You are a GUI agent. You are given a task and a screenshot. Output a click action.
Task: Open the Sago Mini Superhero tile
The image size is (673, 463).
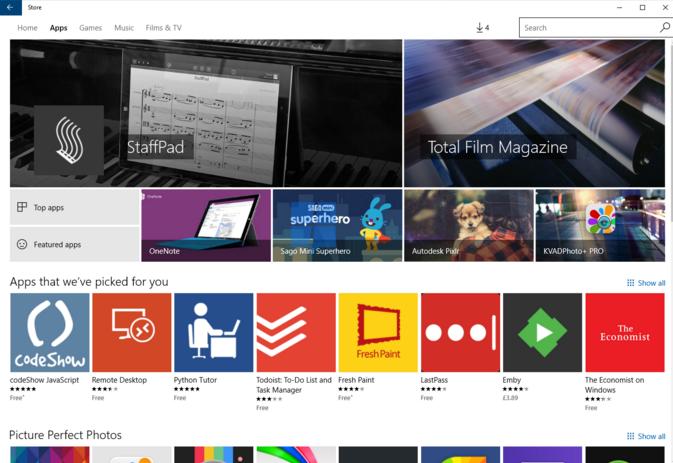tap(337, 225)
